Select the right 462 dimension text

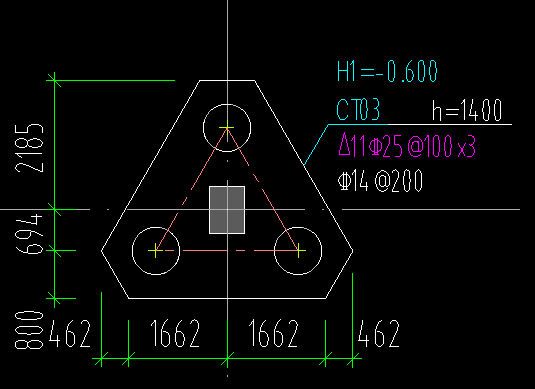coord(379,333)
